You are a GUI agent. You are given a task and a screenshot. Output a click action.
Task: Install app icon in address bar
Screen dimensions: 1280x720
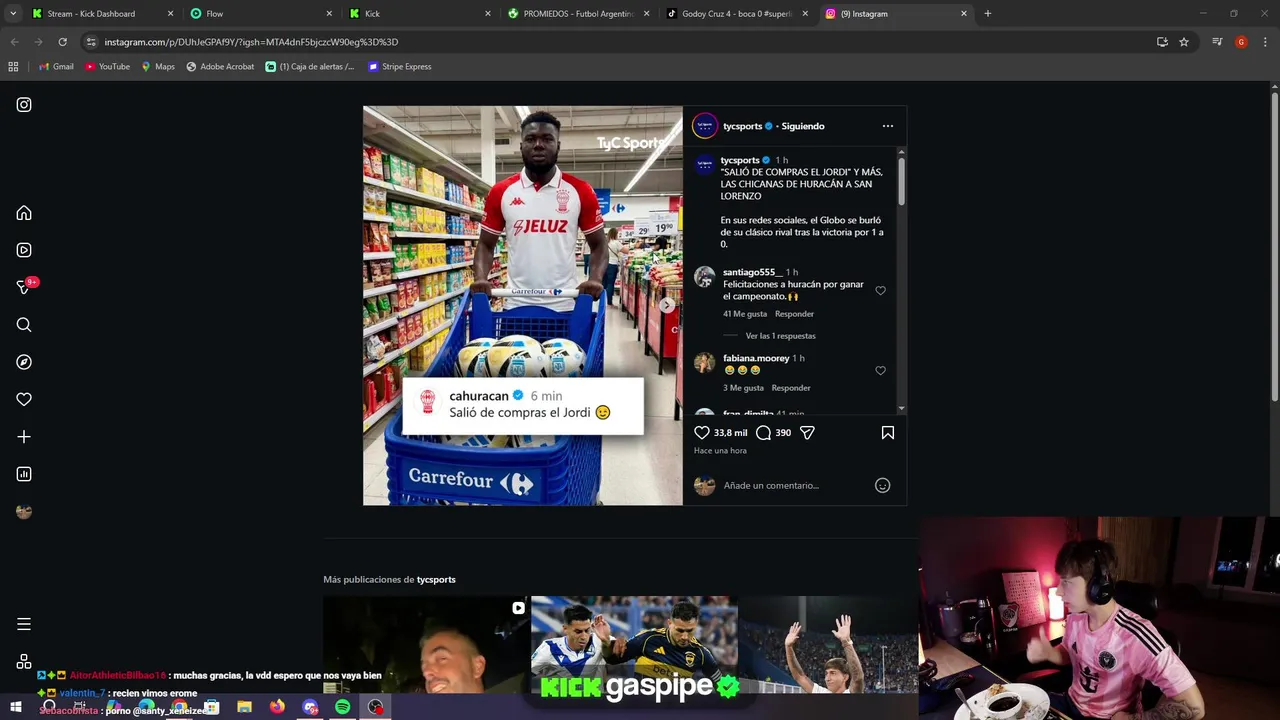tap(1162, 42)
